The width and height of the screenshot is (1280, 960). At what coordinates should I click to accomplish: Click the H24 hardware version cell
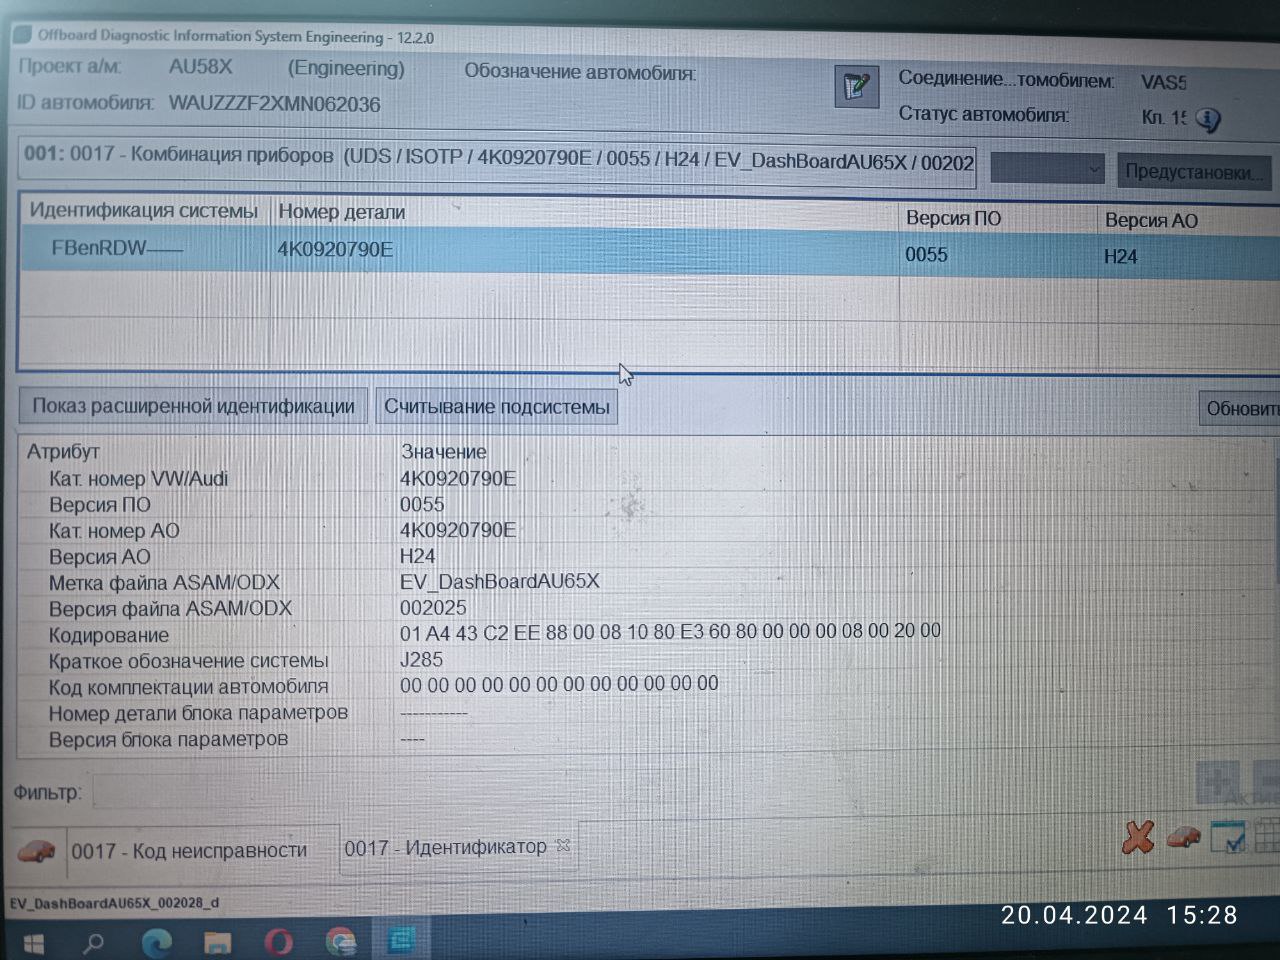coord(1121,256)
